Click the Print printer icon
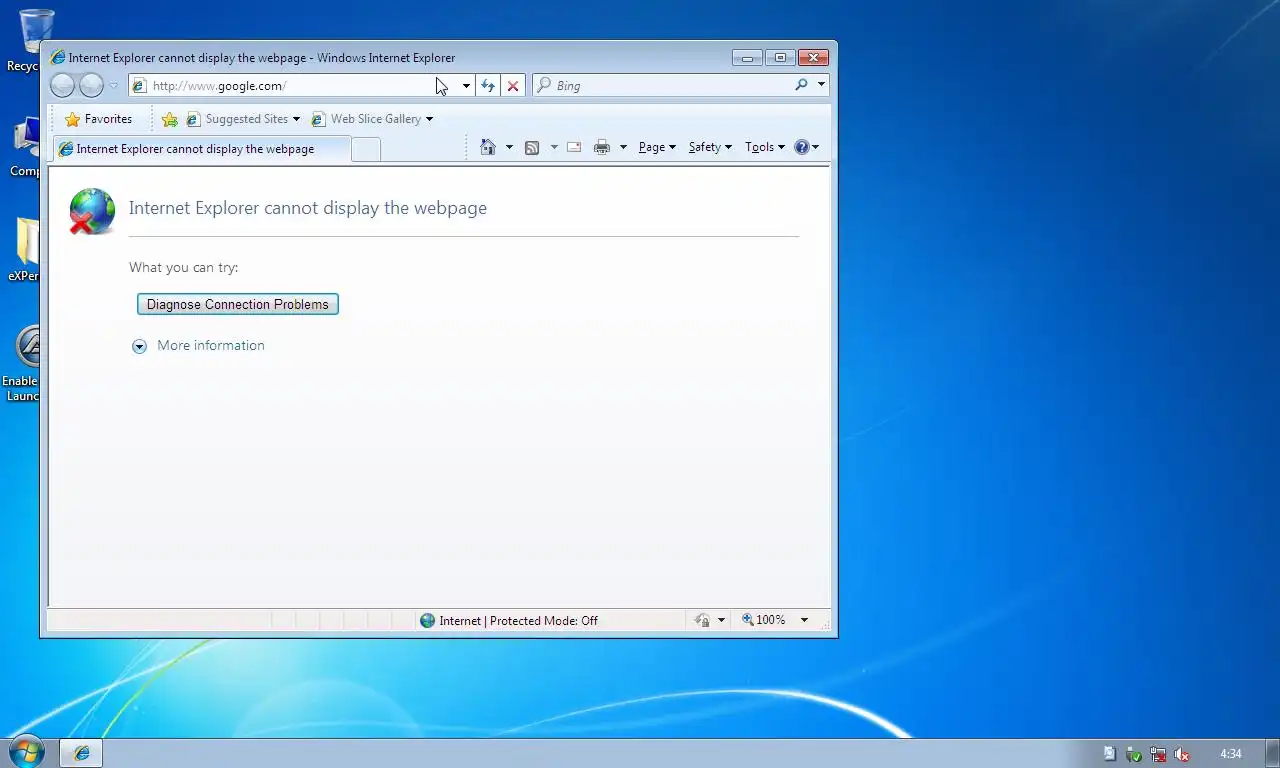Image resolution: width=1280 pixels, height=768 pixels. coord(601,147)
